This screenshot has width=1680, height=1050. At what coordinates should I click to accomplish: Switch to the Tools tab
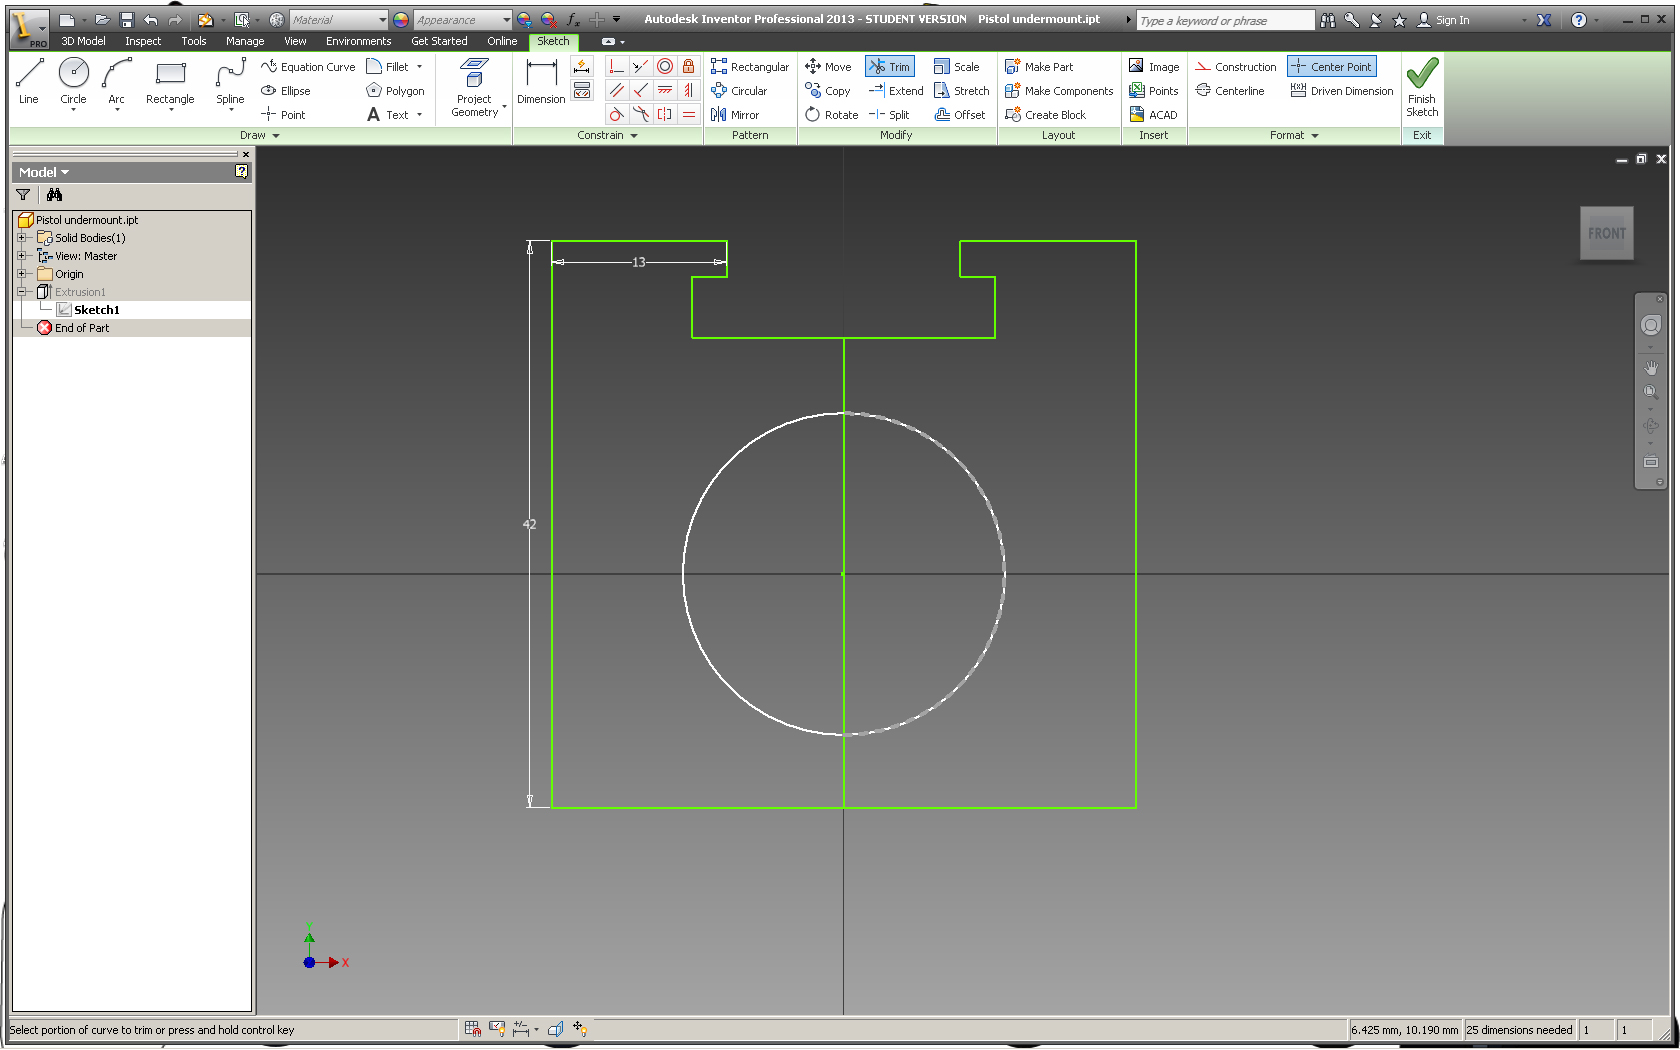[x=194, y=41]
